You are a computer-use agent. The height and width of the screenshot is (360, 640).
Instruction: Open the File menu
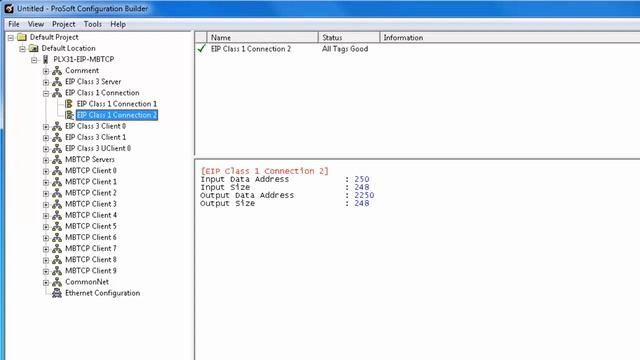pyautogui.click(x=14, y=24)
